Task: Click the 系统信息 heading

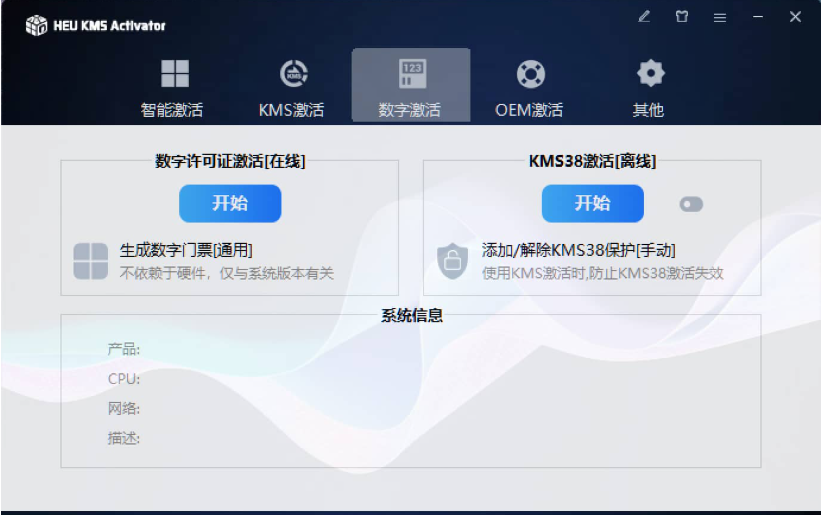Action: tap(412, 316)
